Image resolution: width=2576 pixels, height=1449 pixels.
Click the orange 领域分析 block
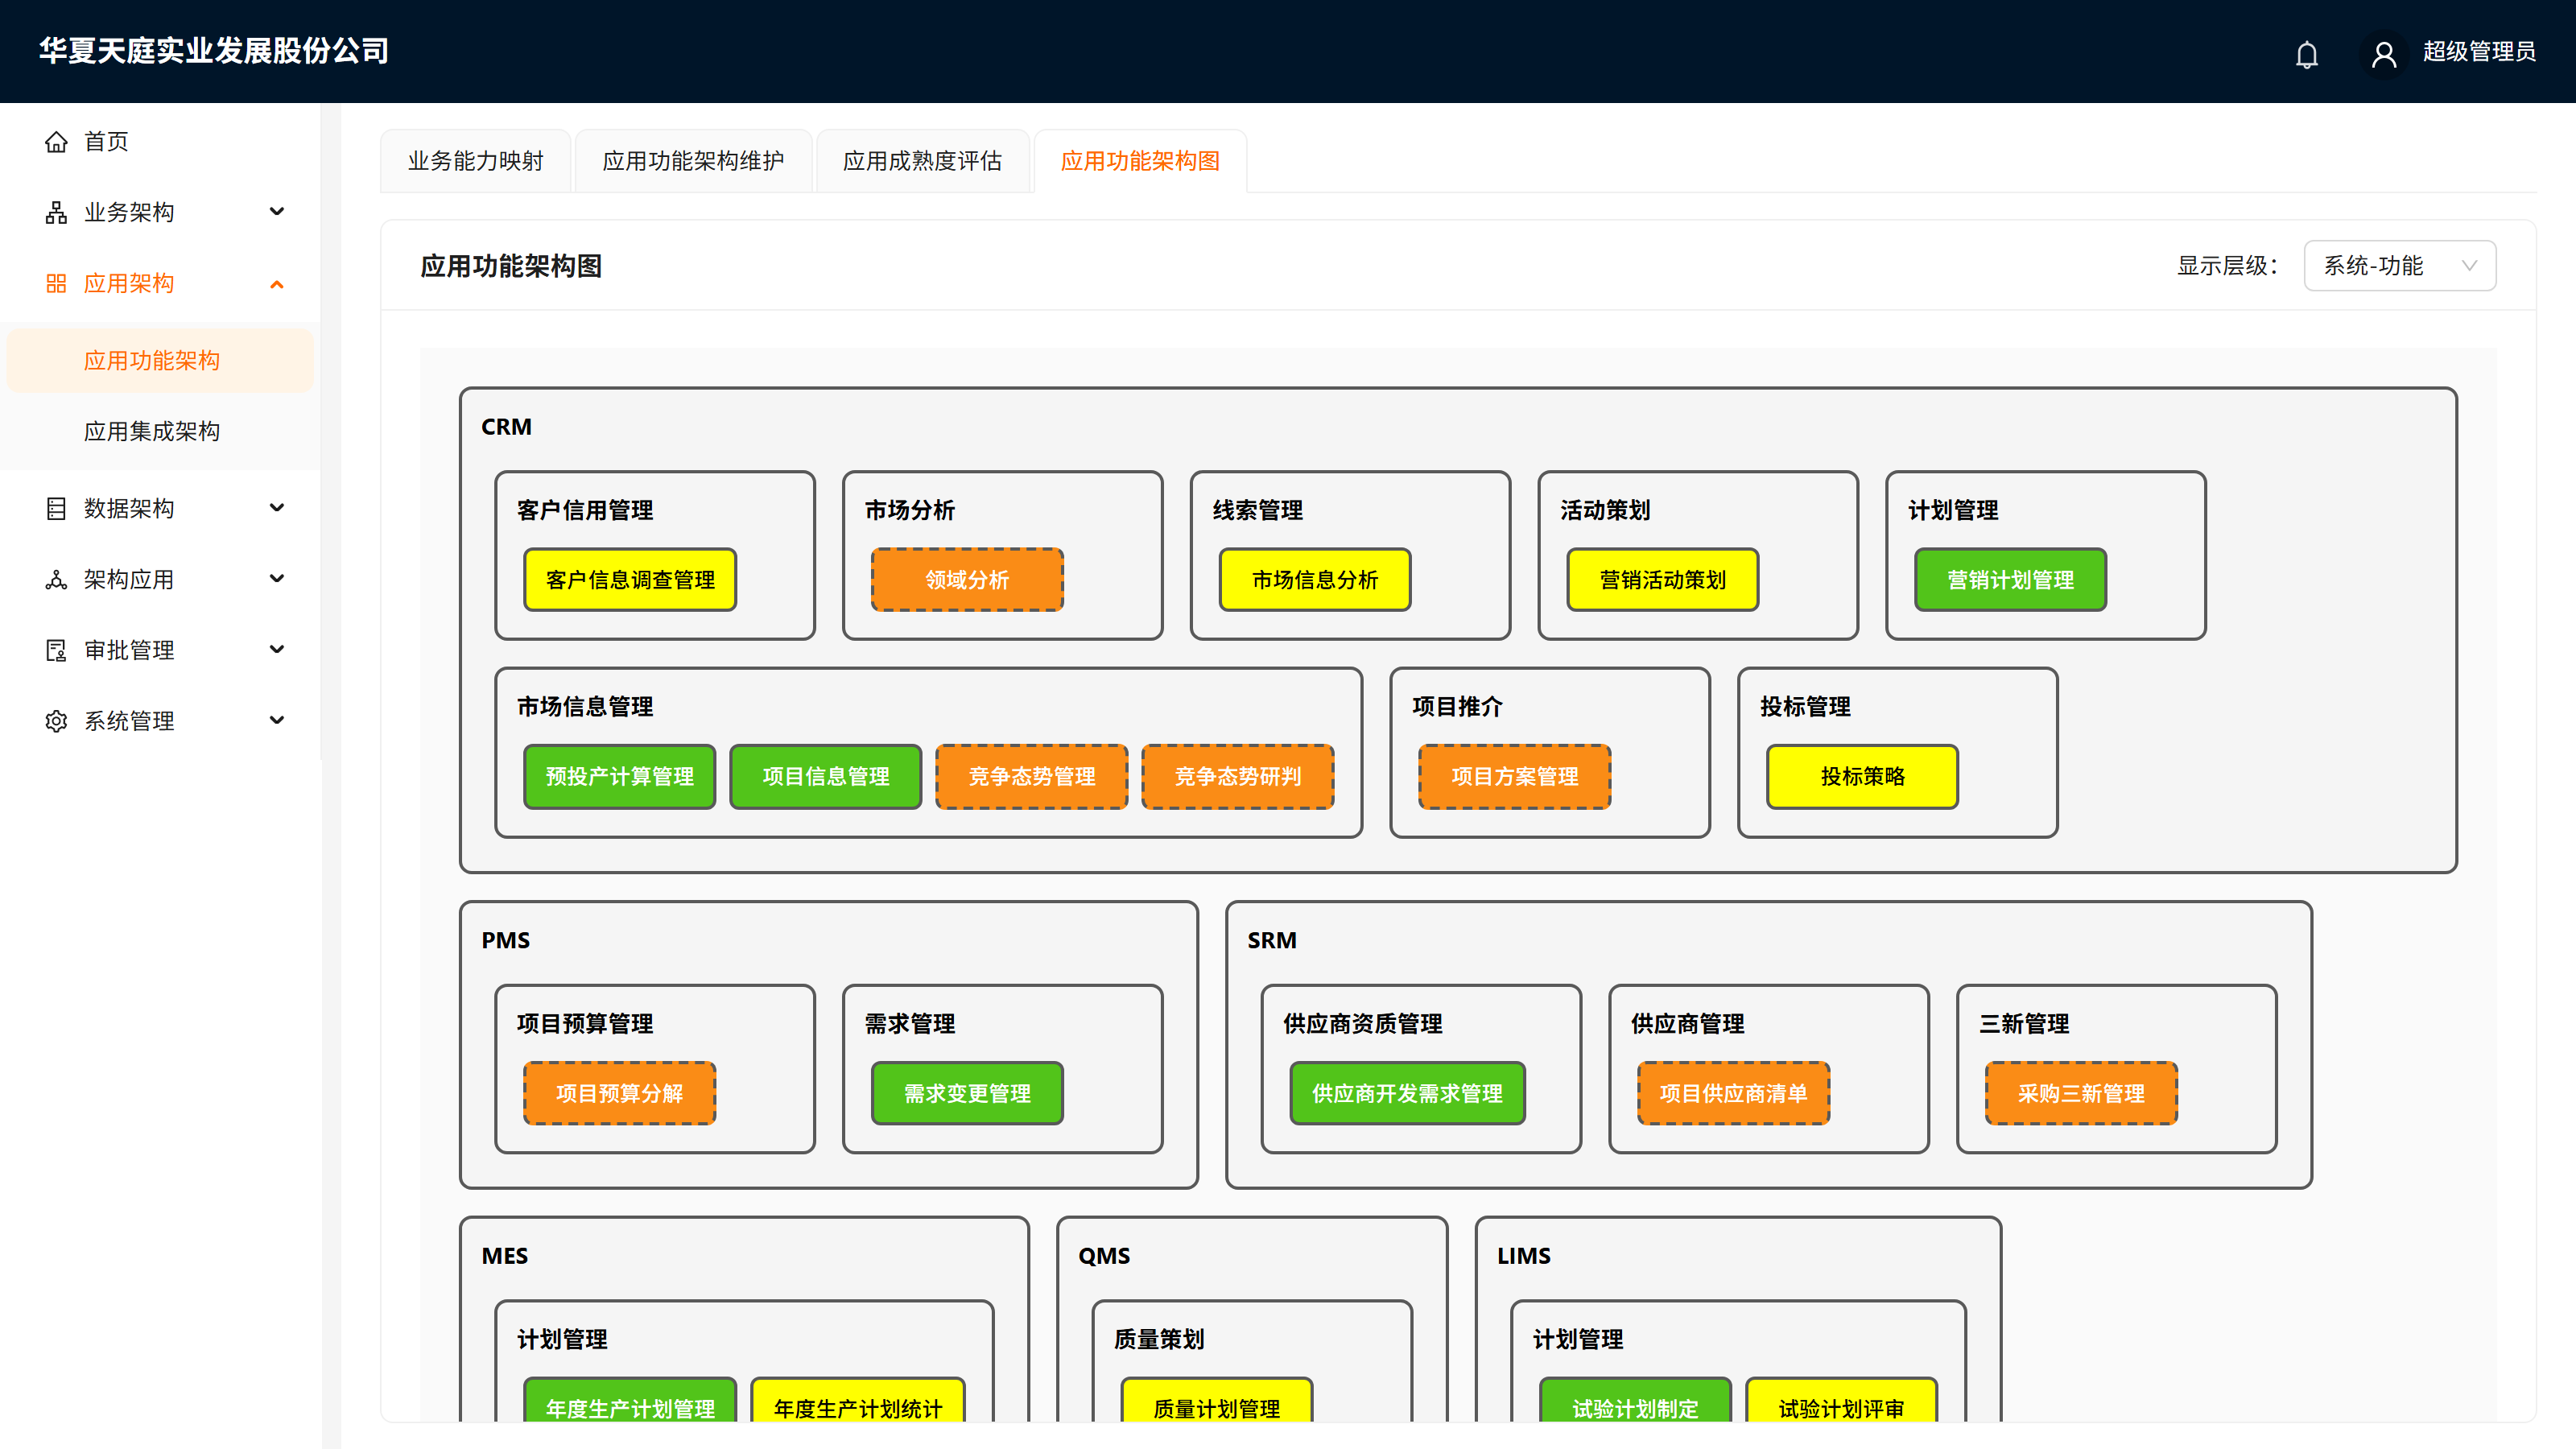click(x=967, y=580)
